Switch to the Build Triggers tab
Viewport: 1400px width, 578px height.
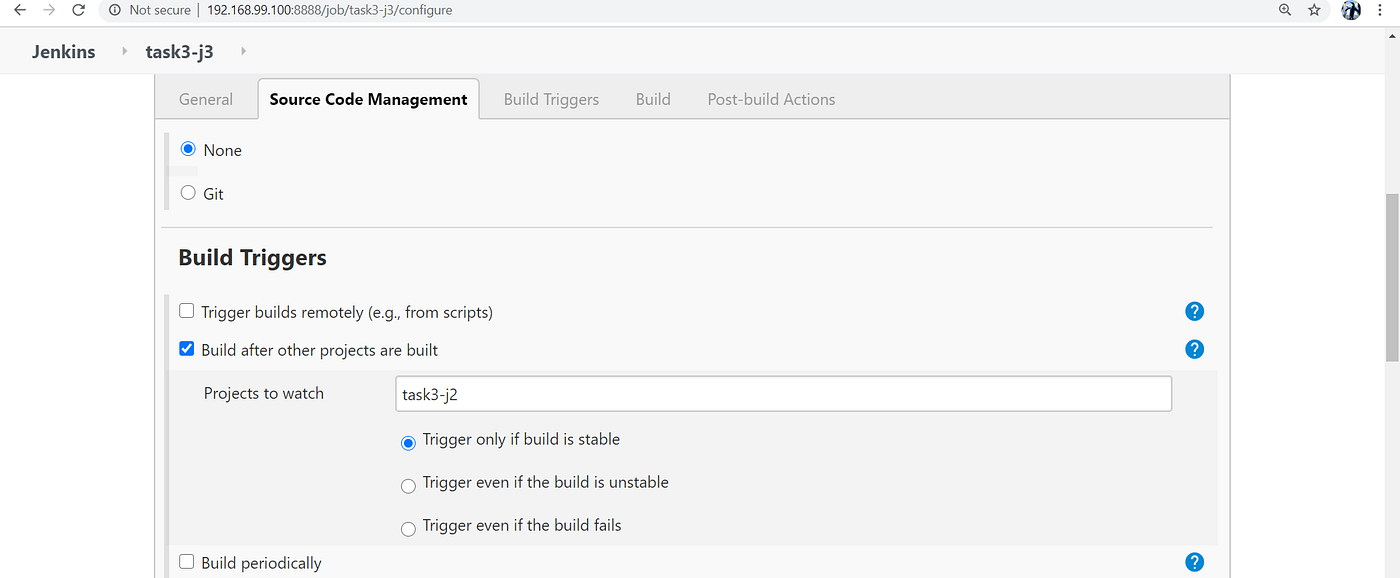pos(551,98)
